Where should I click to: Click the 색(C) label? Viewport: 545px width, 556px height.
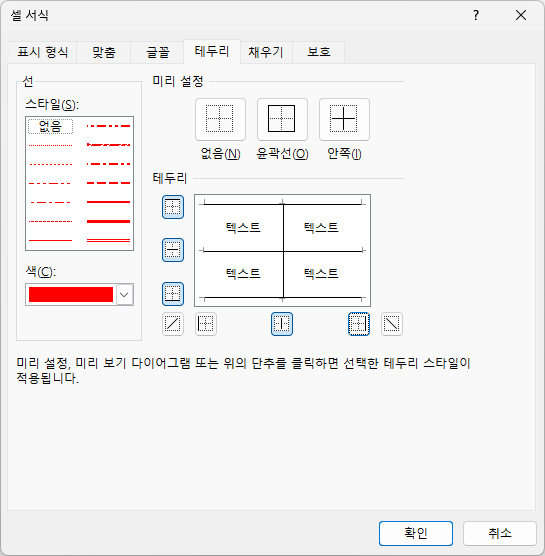coord(41,272)
